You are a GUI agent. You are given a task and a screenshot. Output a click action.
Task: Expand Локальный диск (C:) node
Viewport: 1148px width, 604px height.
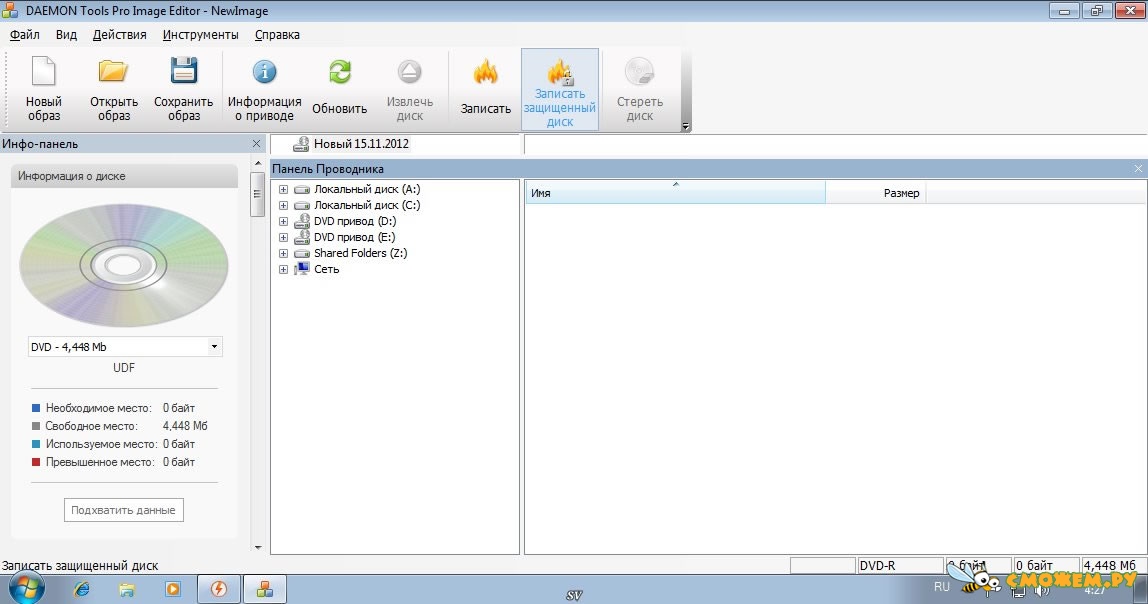coord(283,206)
